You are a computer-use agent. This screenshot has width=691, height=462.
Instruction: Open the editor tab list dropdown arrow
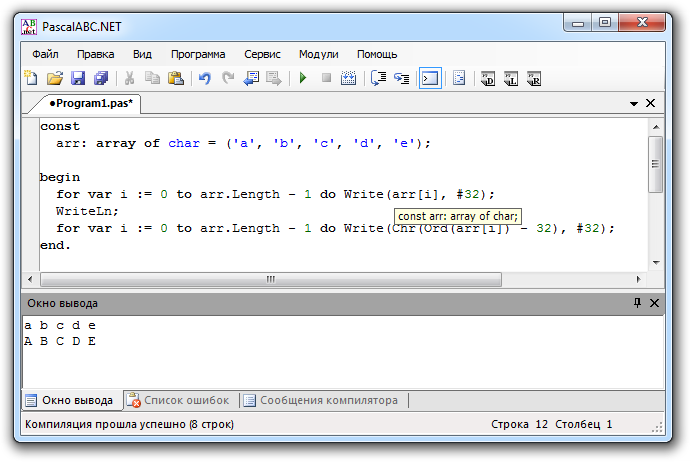pyautogui.click(x=634, y=104)
